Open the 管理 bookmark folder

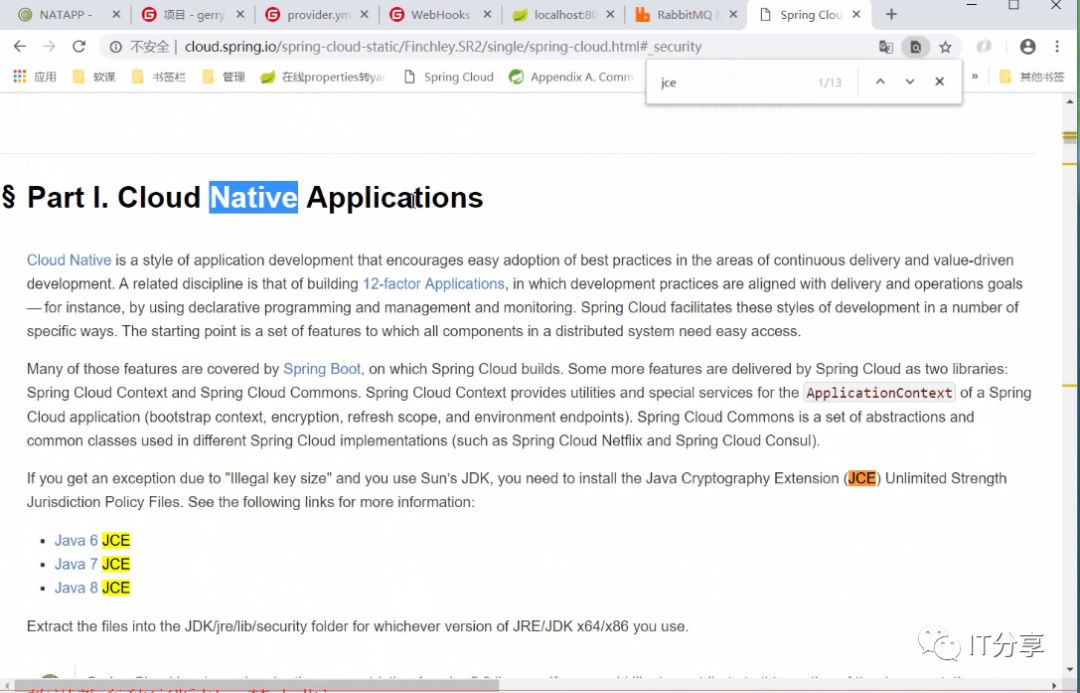pos(224,76)
